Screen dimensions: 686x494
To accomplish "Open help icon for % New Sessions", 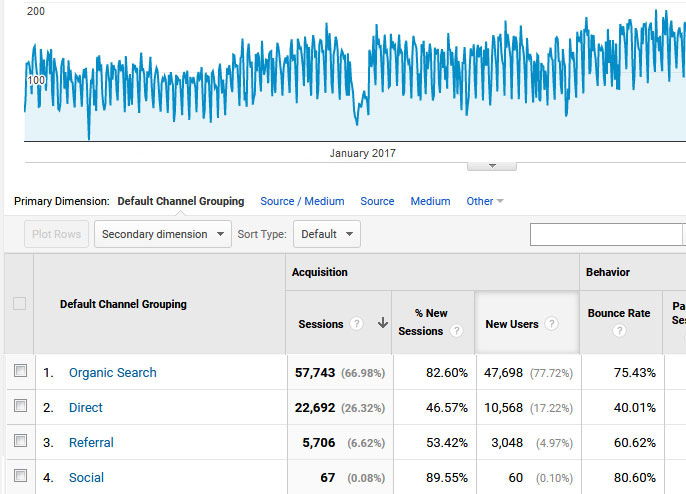I will pos(456,331).
